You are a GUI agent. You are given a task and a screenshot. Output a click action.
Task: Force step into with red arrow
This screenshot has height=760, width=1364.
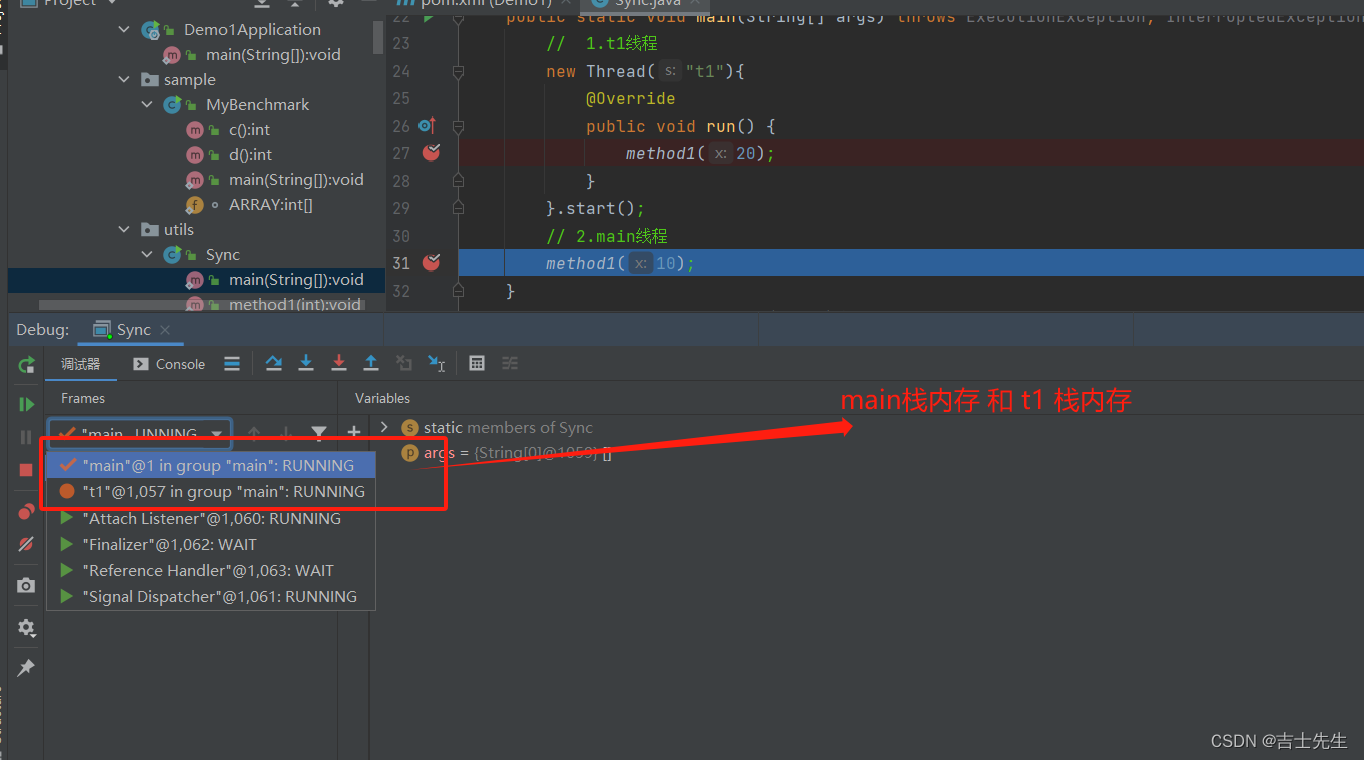click(x=339, y=364)
